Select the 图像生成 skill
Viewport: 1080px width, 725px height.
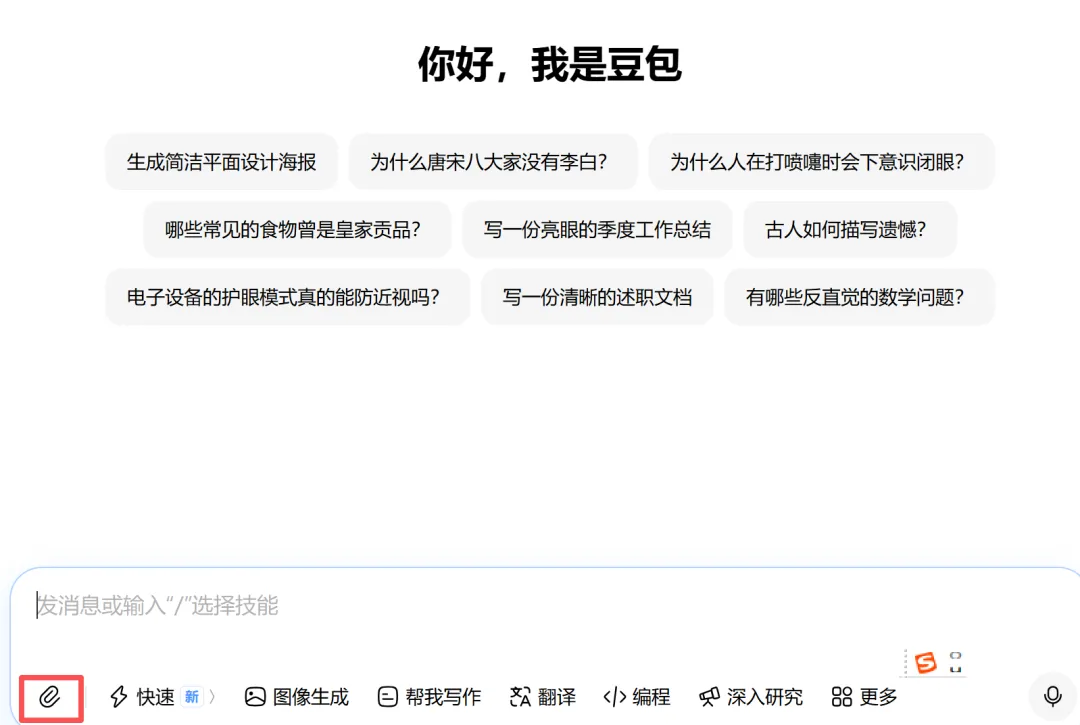[x=297, y=697]
